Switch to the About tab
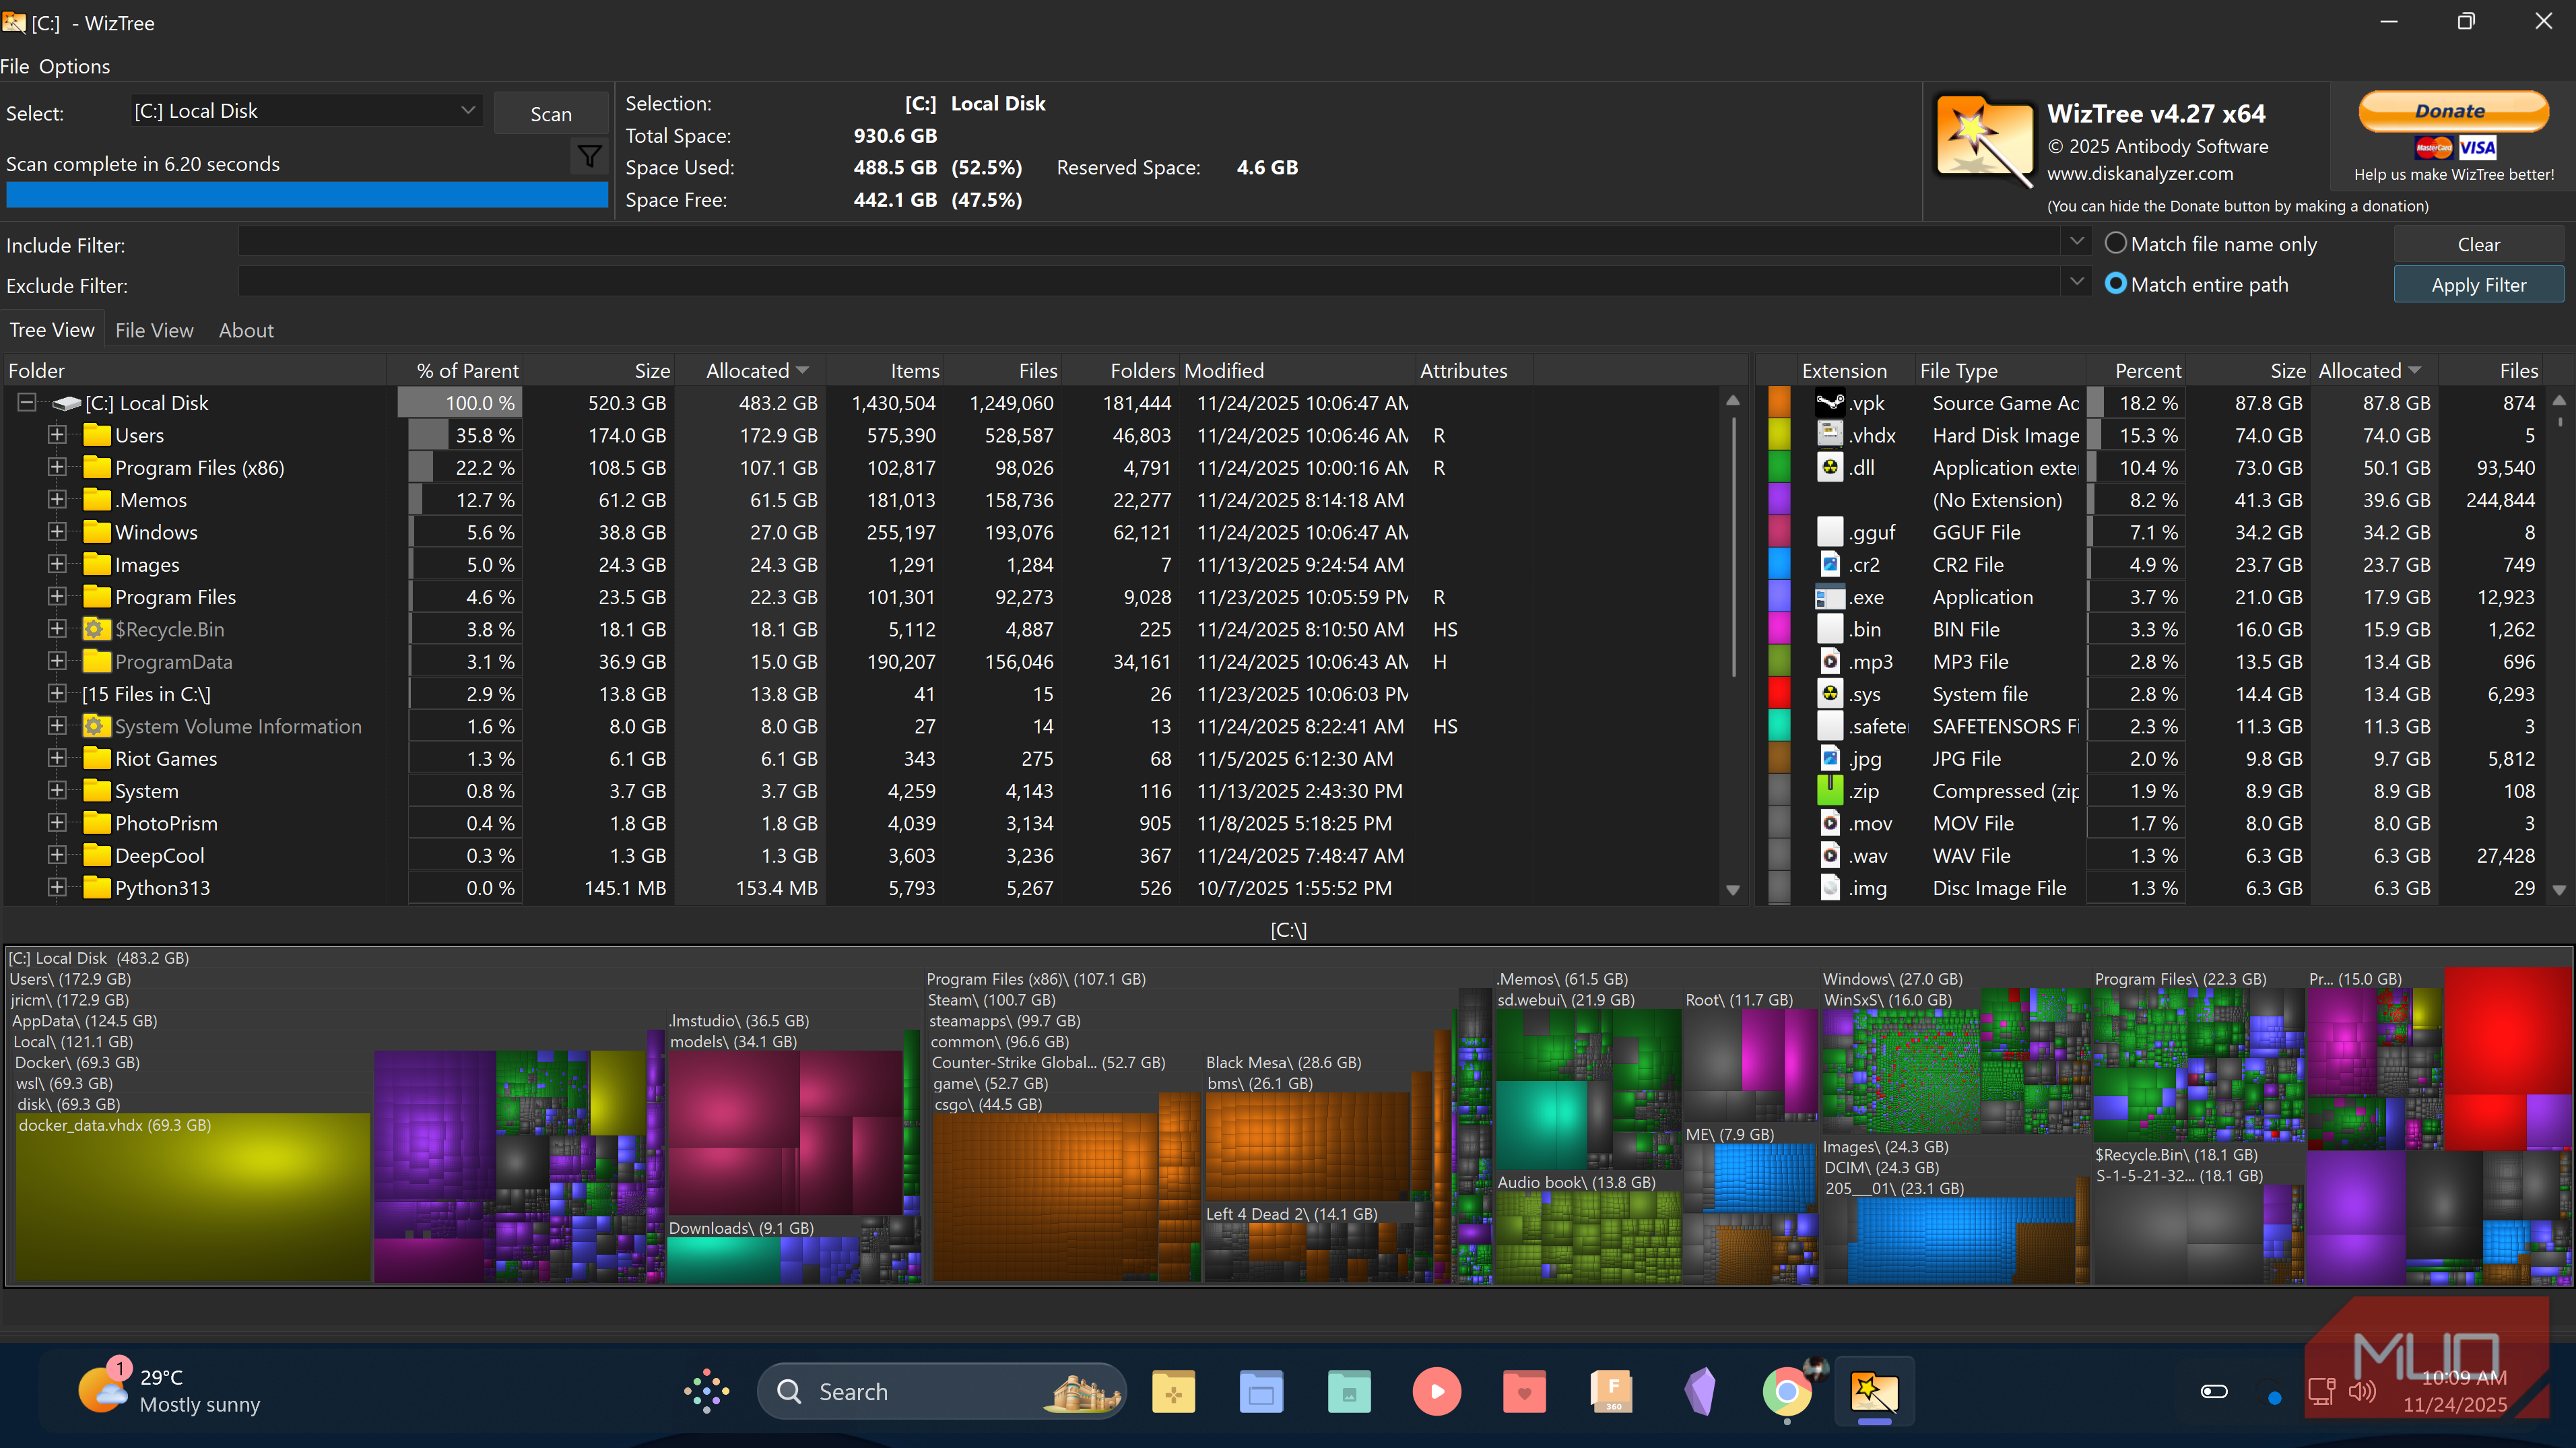 (x=246, y=330)
